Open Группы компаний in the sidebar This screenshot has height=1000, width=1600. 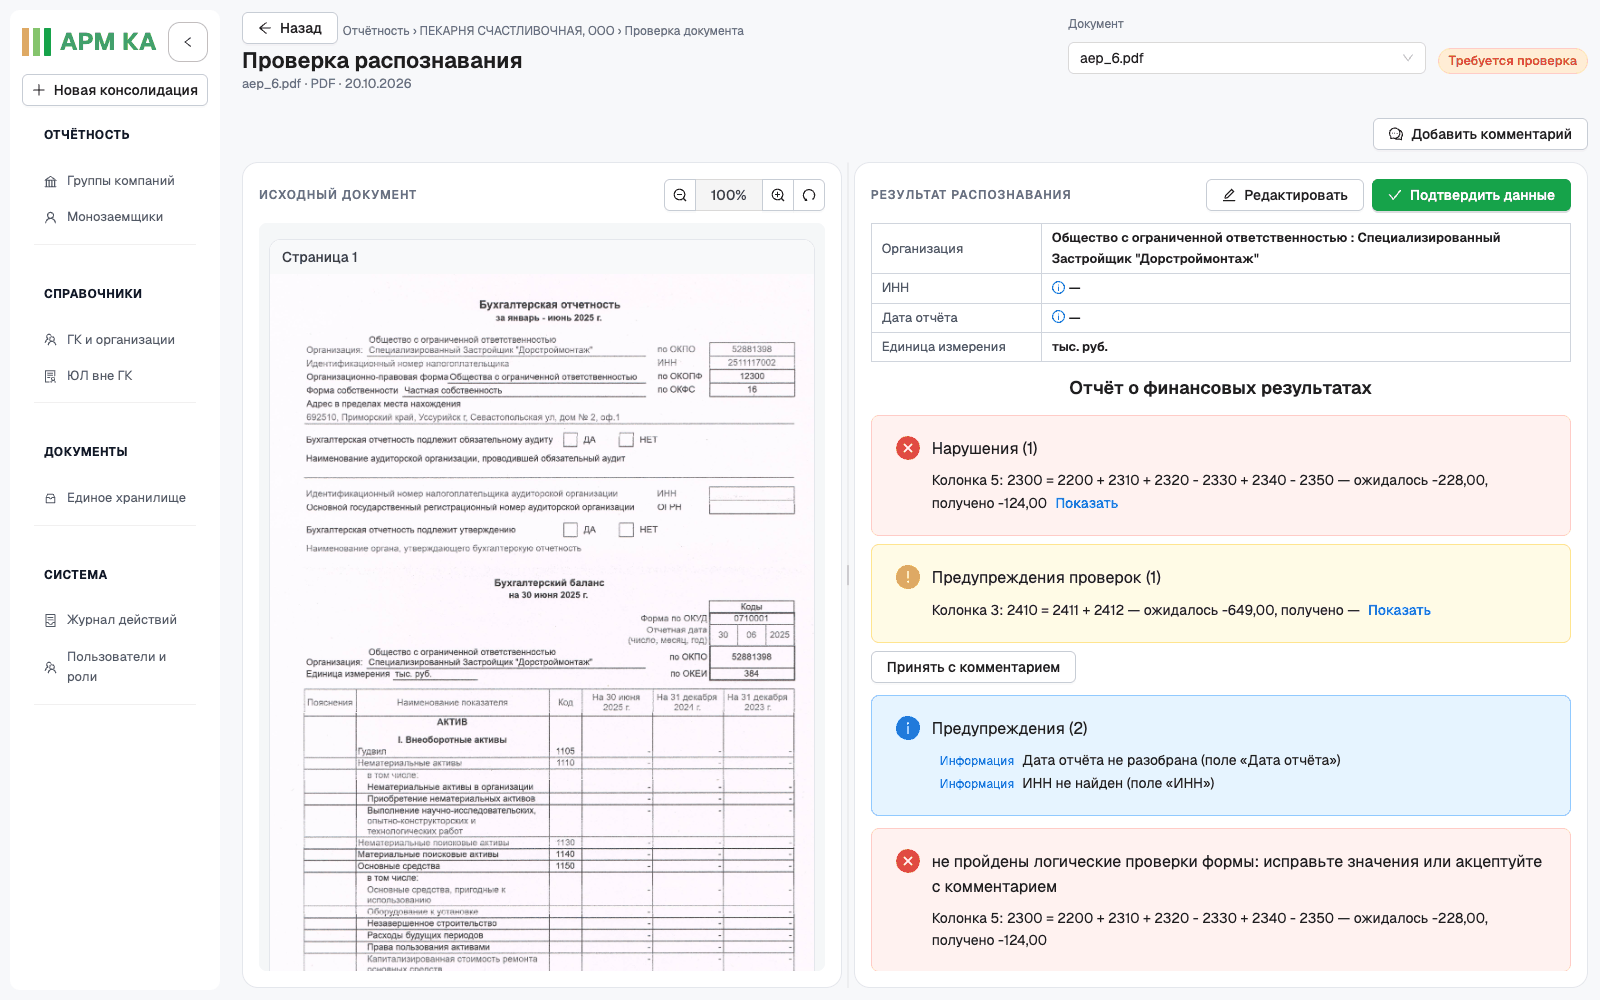point(120,181)
